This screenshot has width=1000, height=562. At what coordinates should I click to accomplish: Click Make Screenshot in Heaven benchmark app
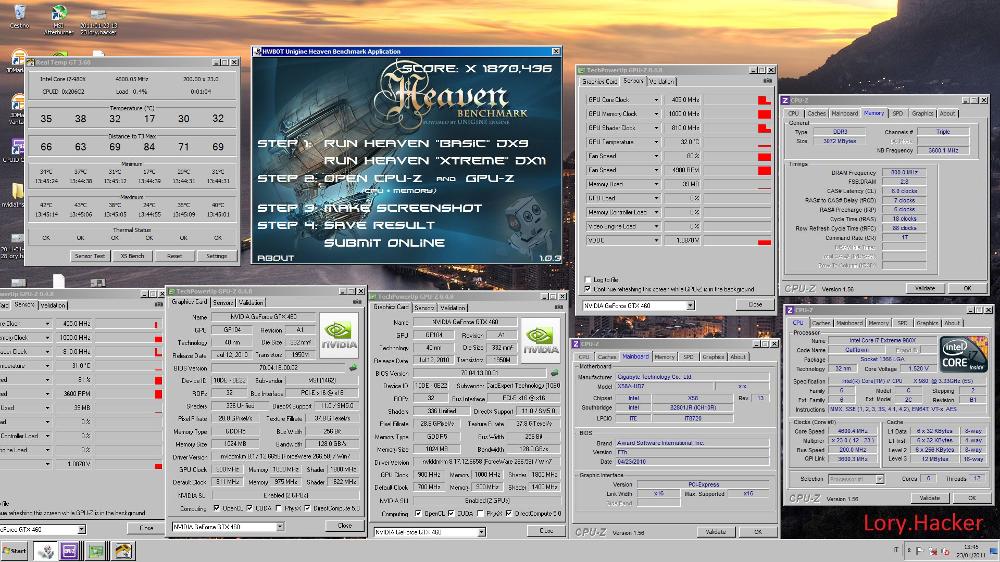[x=403, y=208]
